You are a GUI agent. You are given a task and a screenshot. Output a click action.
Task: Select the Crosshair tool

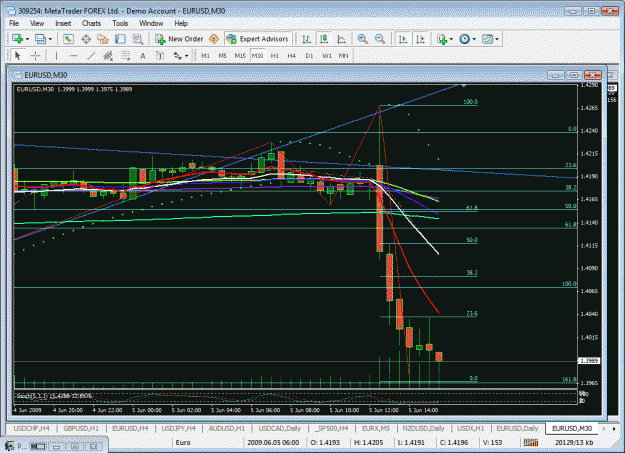click(x=35, y=55)
